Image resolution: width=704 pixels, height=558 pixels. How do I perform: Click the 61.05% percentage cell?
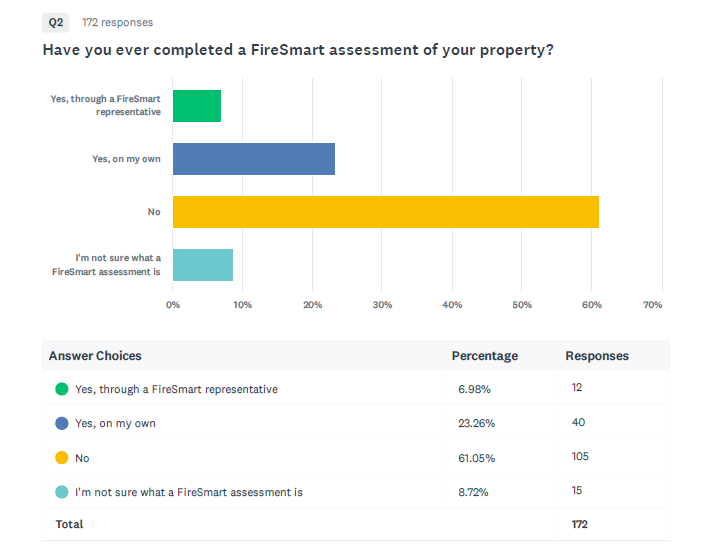[477, 458]
